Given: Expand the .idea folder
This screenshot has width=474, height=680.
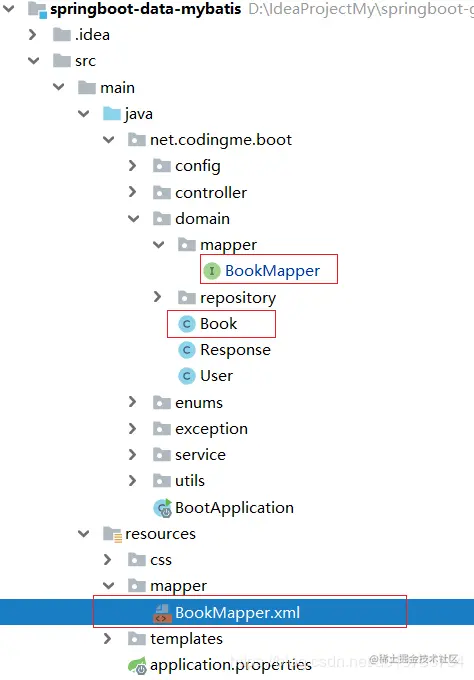Looking at the screenshot, I should [33, 35].
